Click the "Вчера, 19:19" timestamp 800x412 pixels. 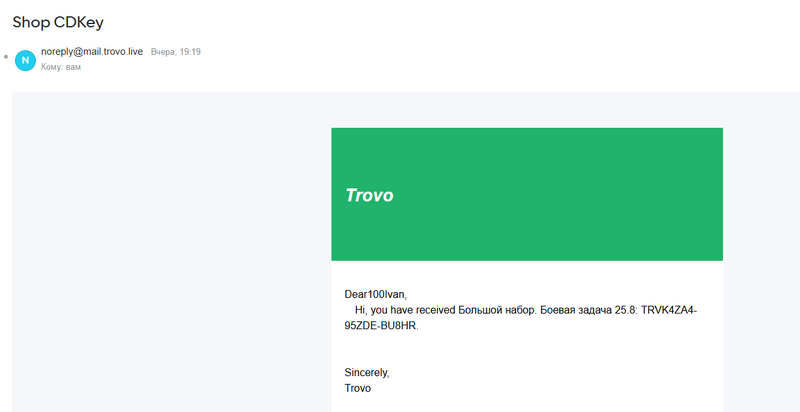176,51
